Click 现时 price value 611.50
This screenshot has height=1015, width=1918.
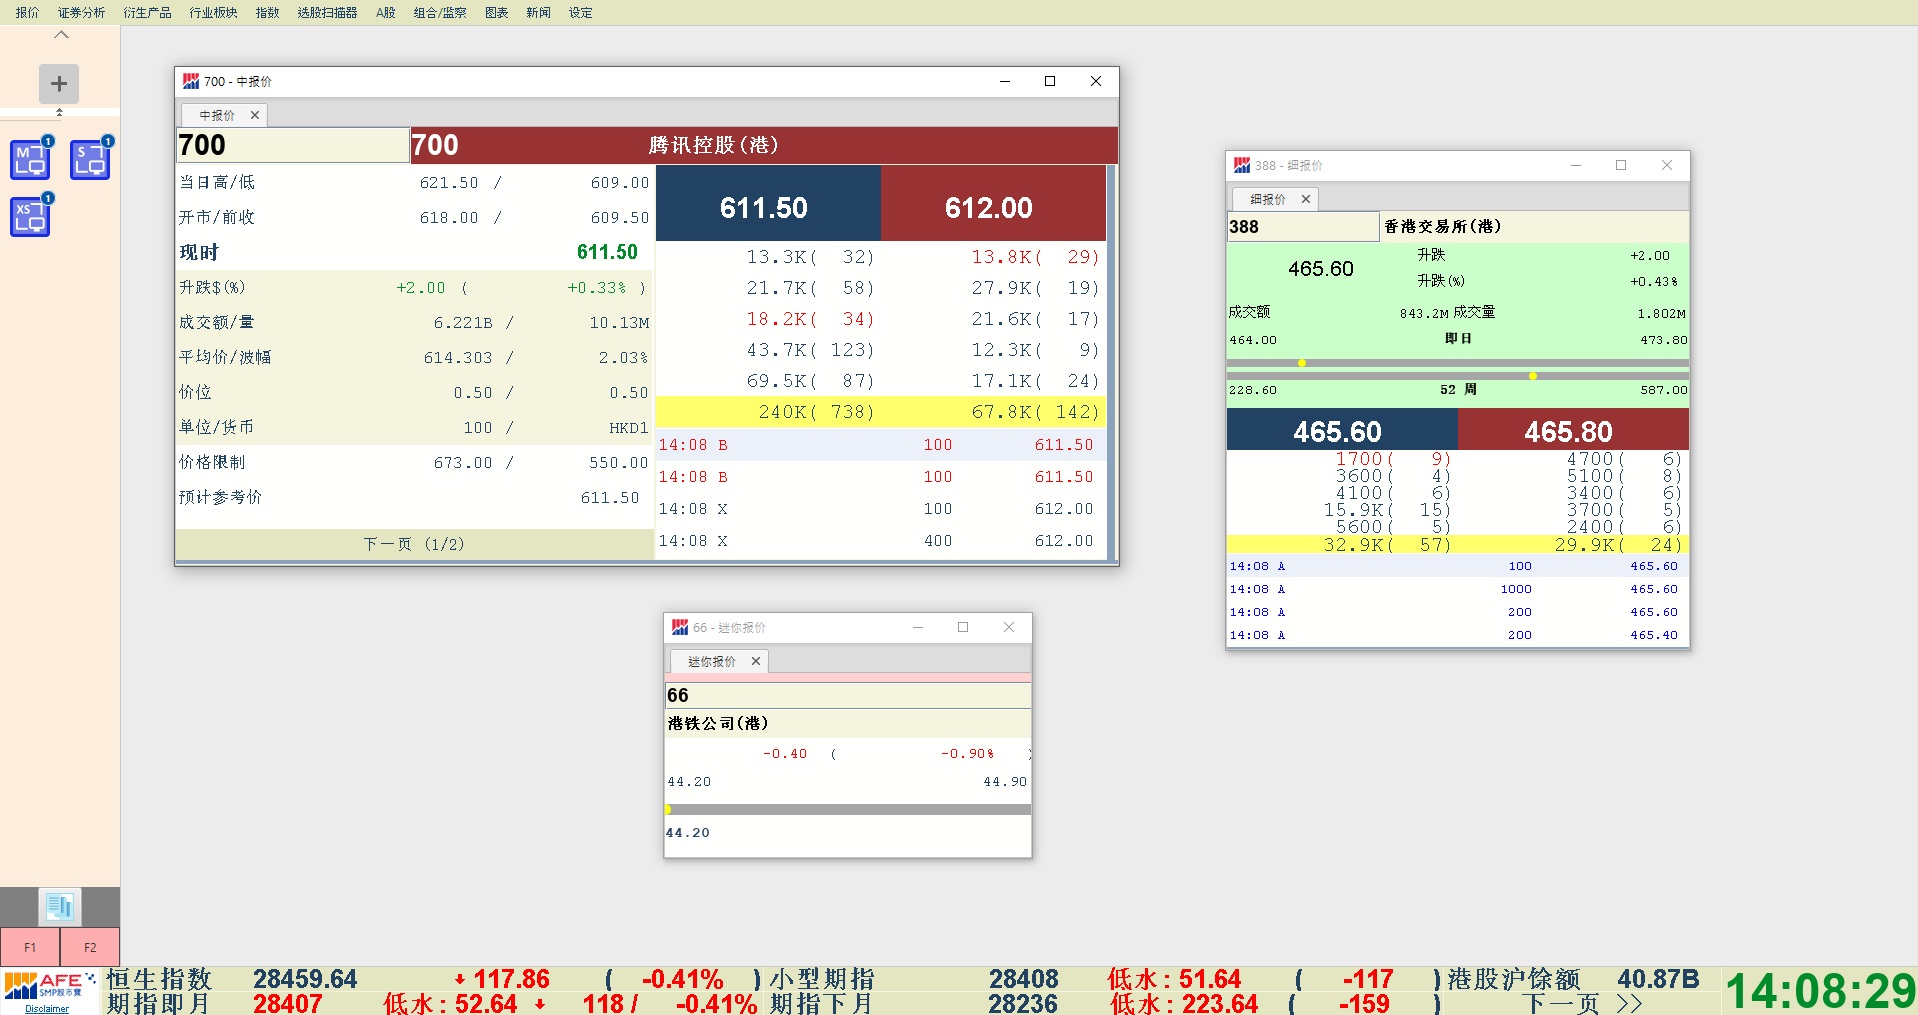click(607, 252)
